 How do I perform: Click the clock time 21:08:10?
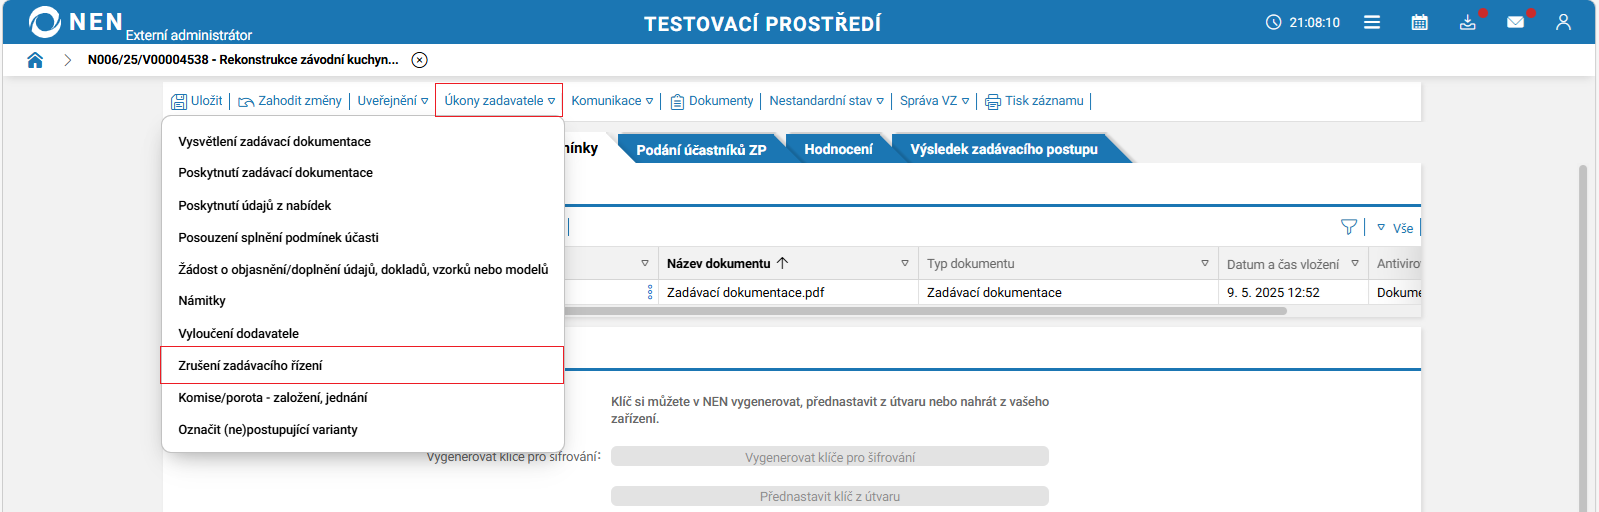[1303, 22]
